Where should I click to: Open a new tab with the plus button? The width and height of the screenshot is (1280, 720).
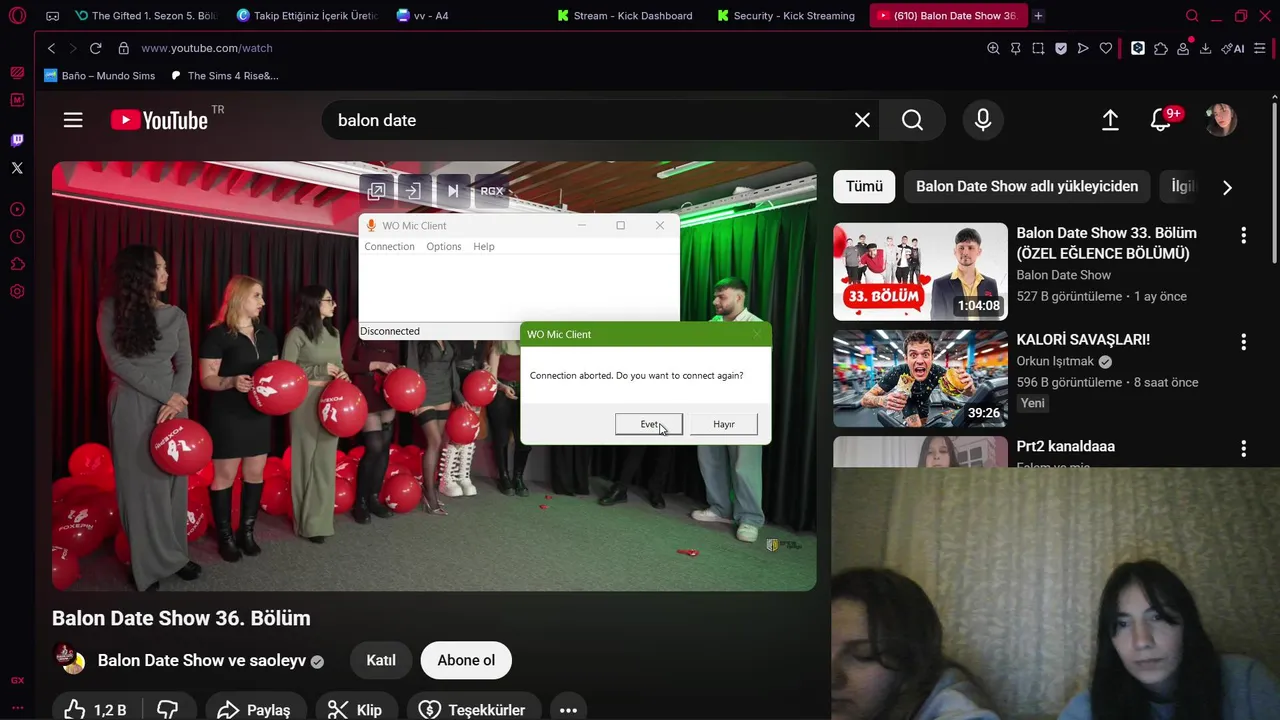(1038, 16)
